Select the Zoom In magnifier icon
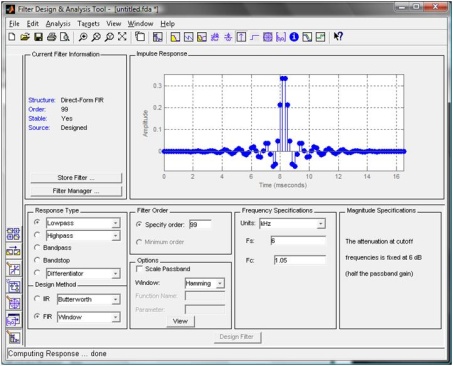 pos(83,37)
